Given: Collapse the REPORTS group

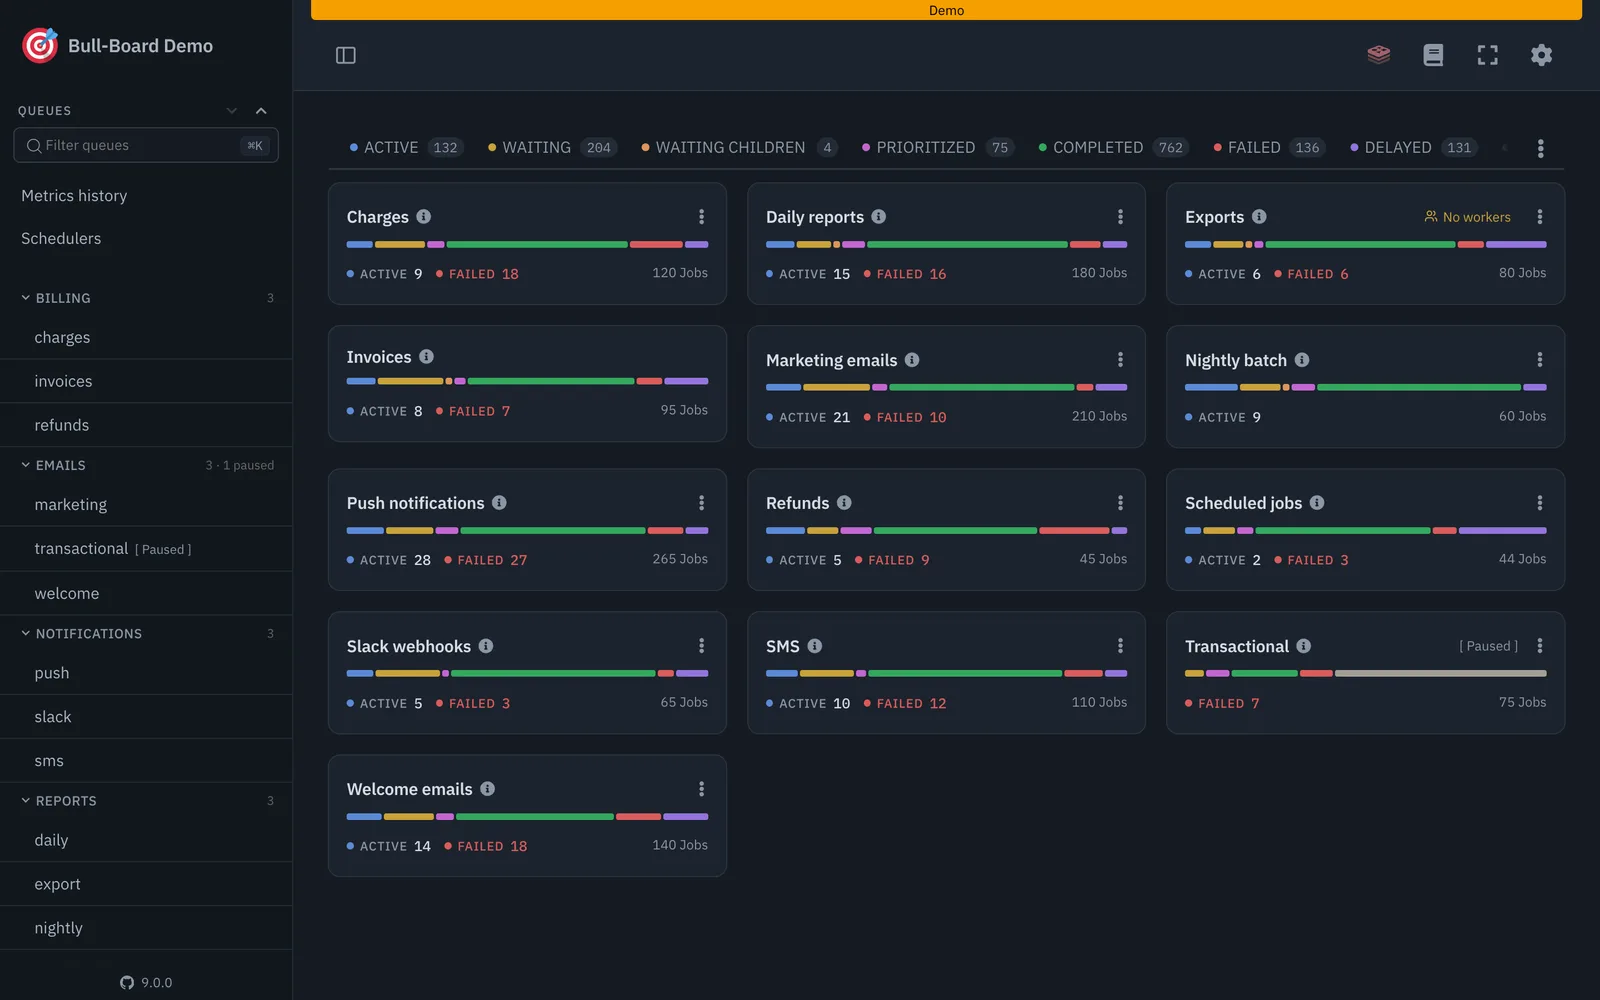Looking at the screenshot, I should (x=26, y=801).
